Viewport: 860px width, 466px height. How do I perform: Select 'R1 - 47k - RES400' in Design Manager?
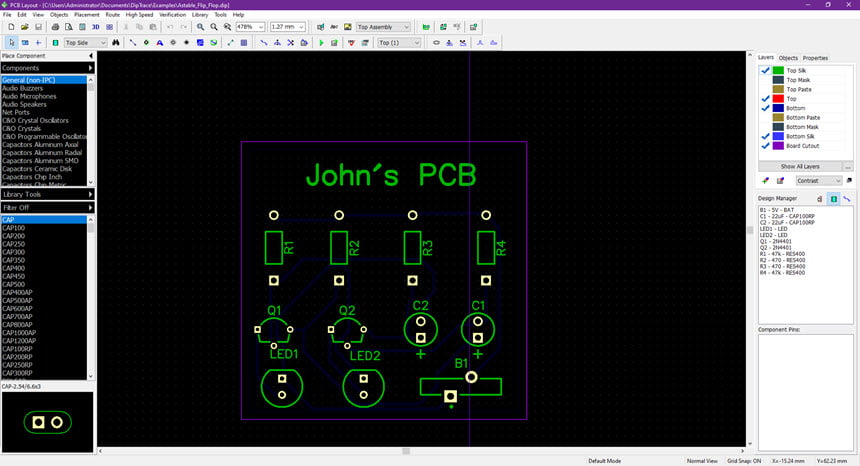pos(782,254)
